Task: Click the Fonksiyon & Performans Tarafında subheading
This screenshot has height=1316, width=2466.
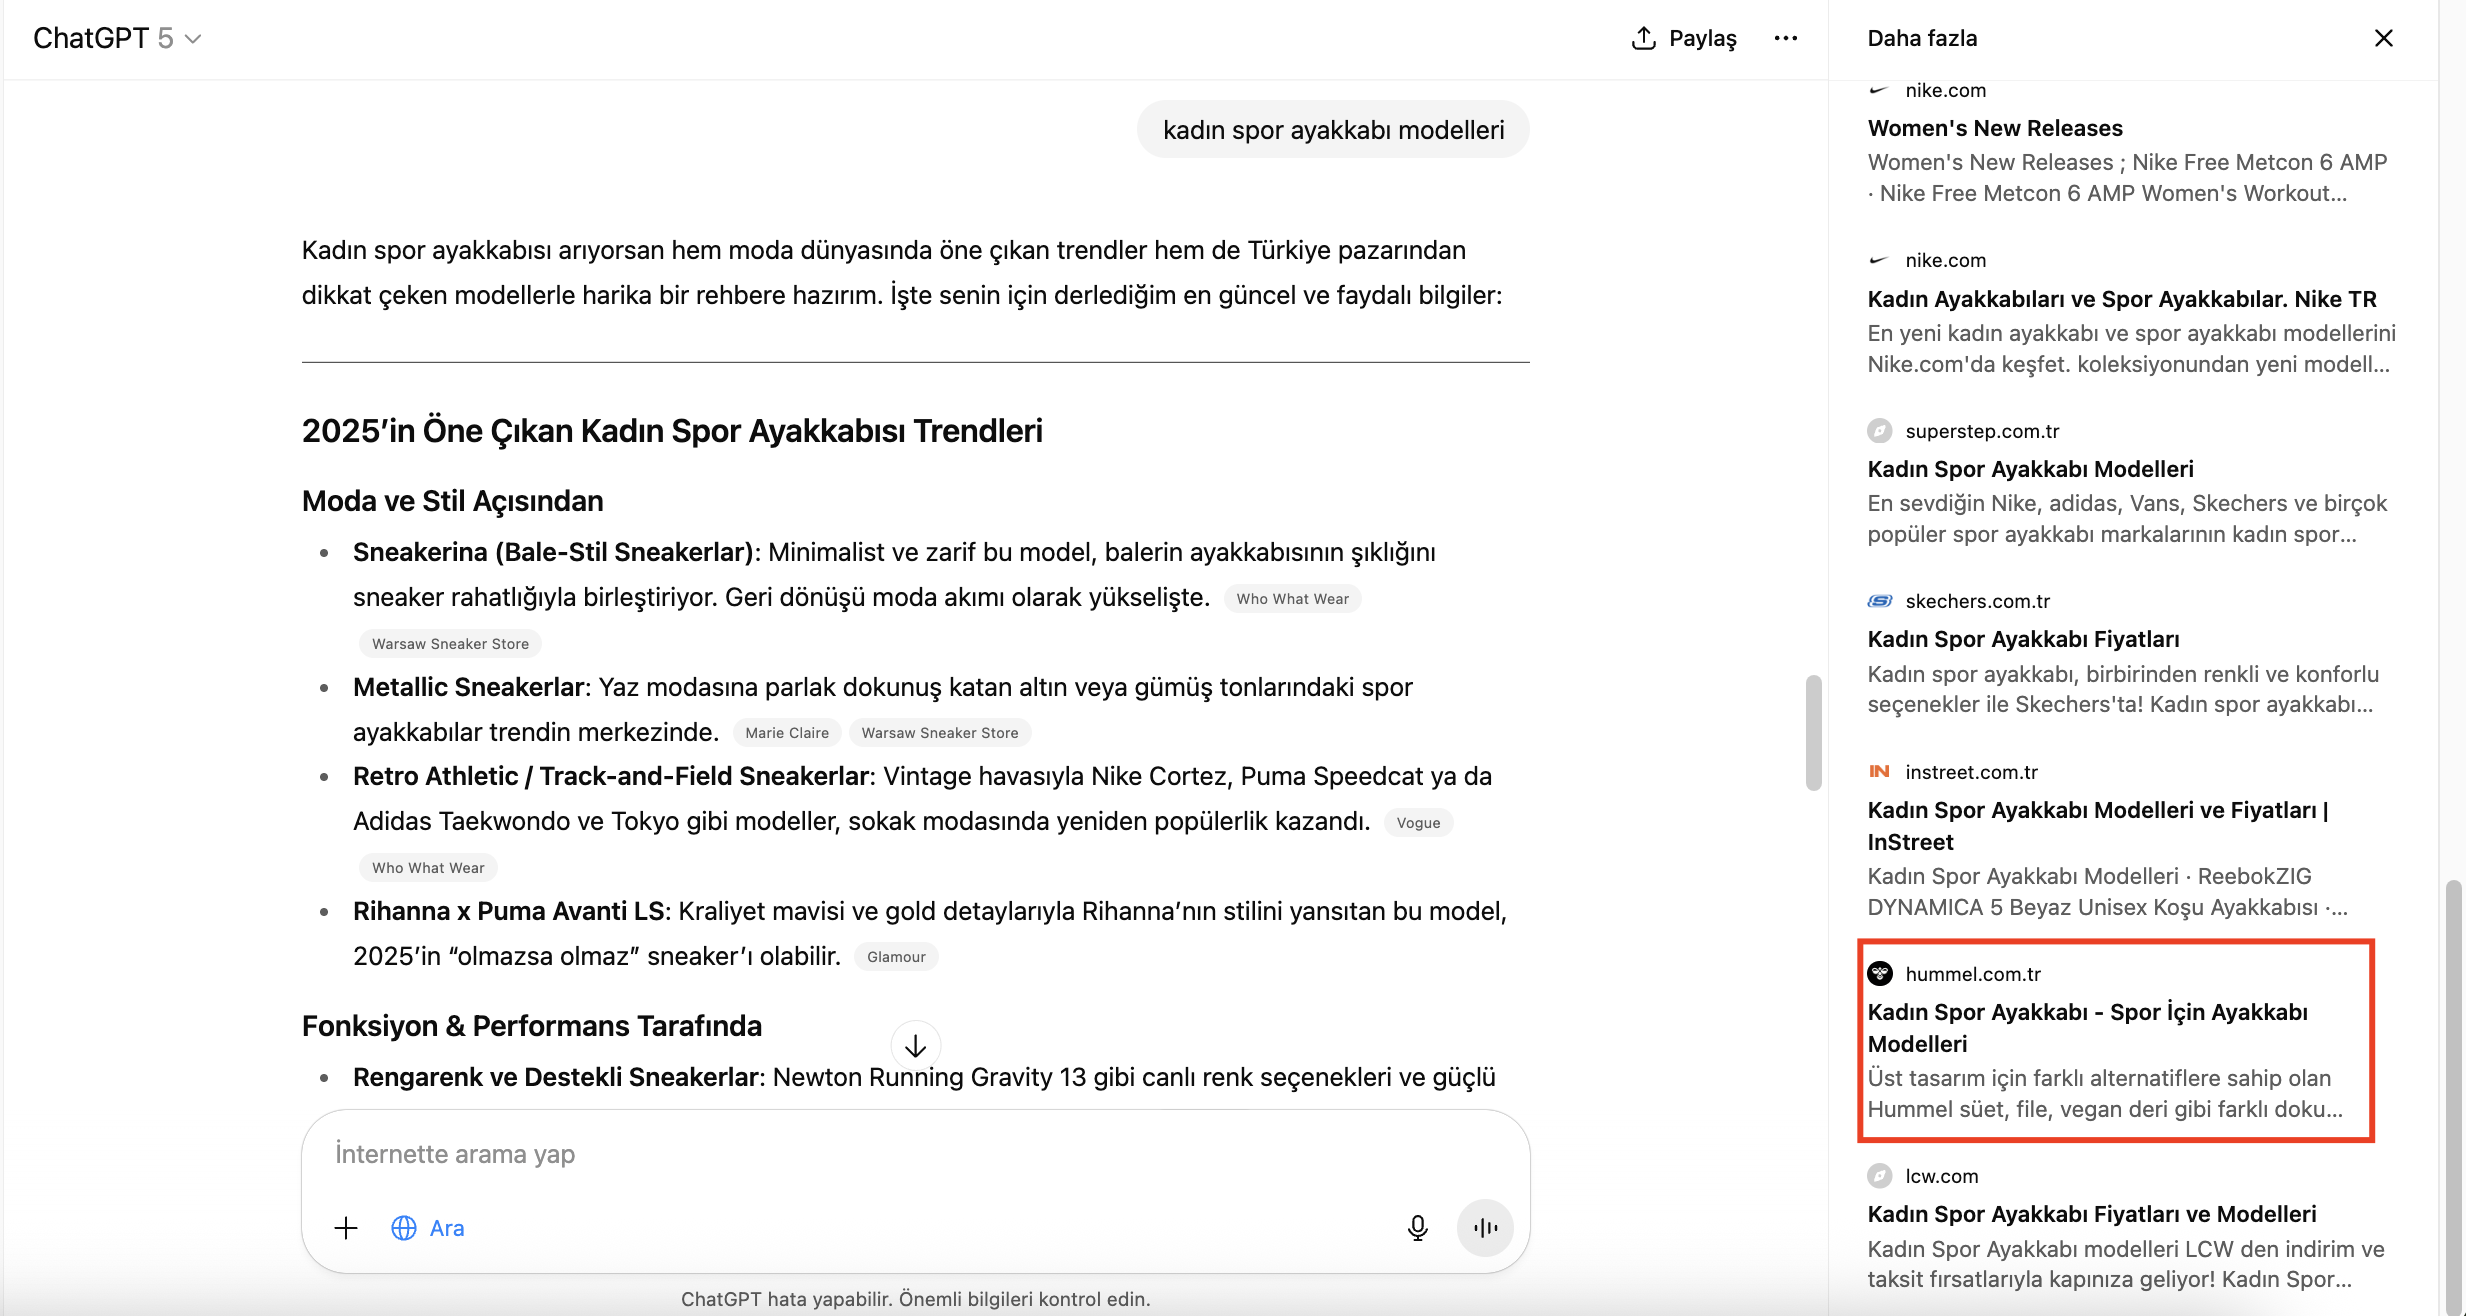Action: pos(532,1026)
